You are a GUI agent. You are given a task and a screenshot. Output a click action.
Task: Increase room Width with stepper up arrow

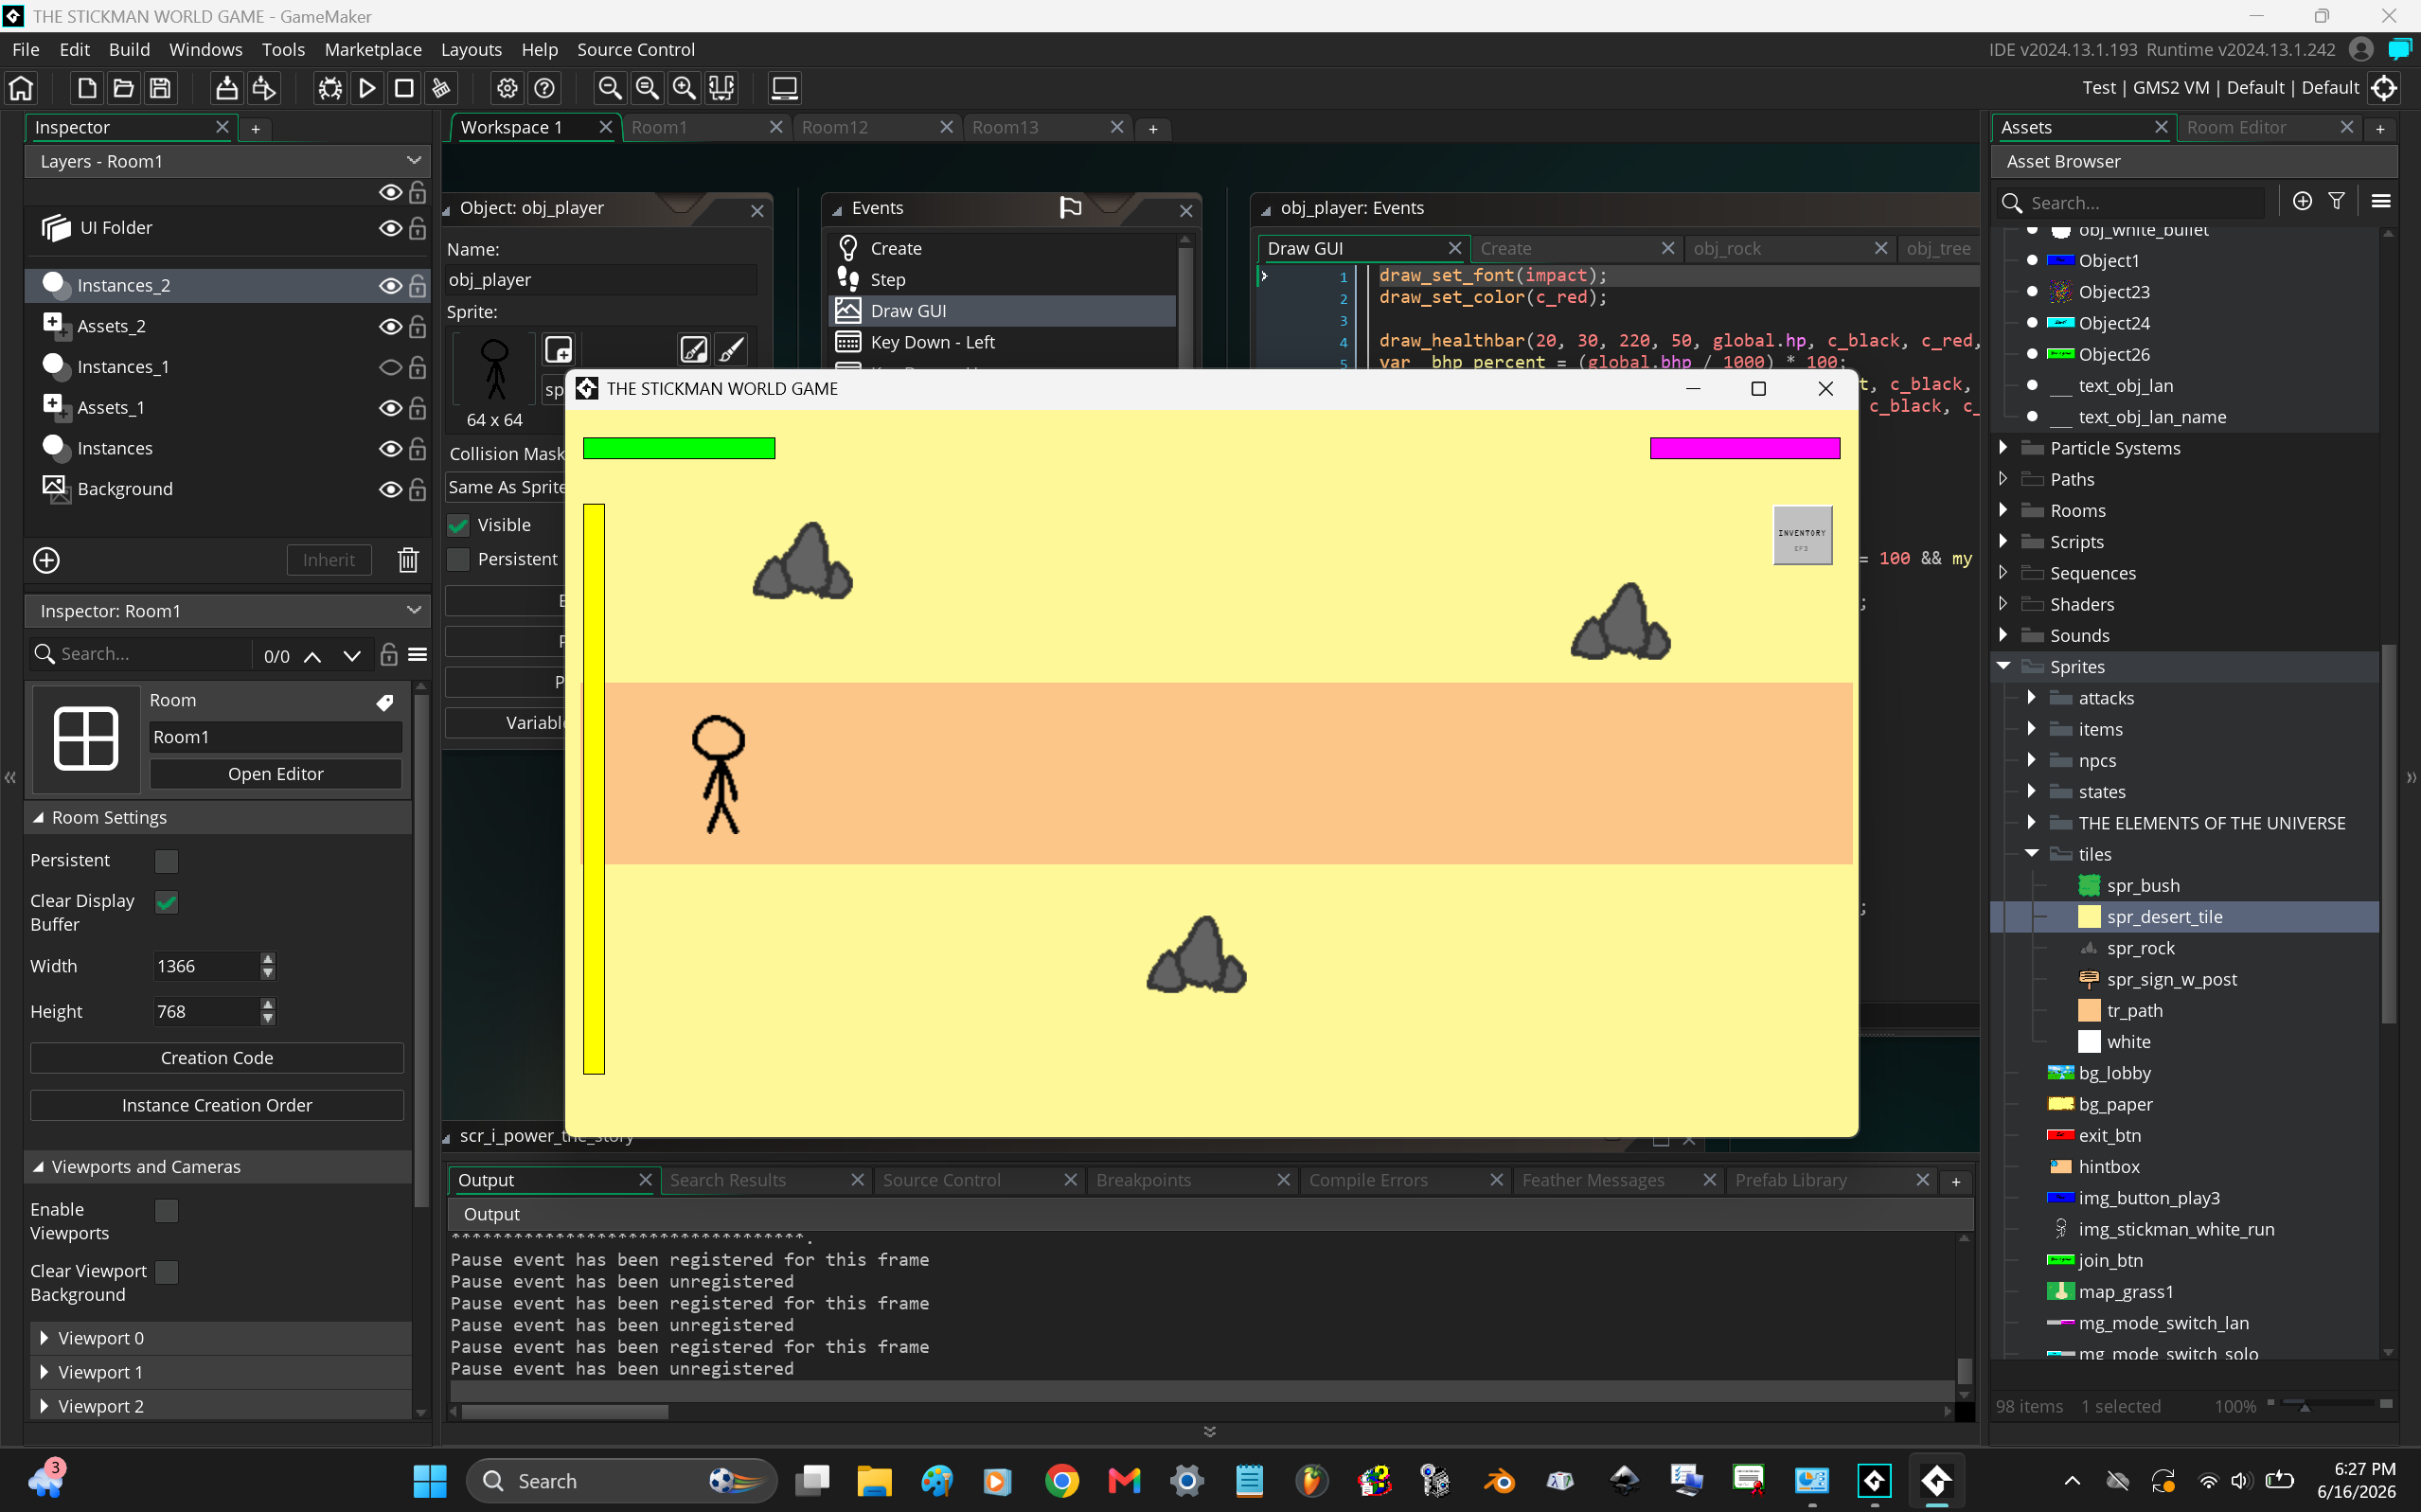tap(267, 960)
